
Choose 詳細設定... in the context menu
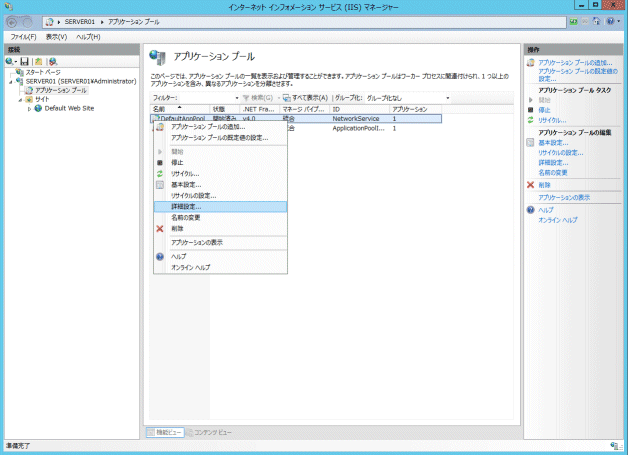tap(220, 207)
